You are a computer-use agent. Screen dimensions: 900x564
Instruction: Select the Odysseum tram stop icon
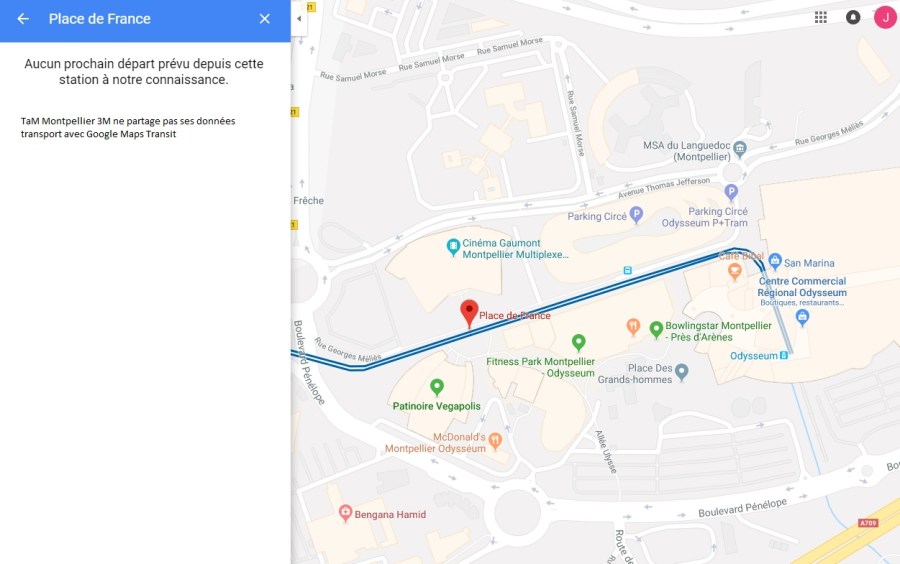[783, 356]
